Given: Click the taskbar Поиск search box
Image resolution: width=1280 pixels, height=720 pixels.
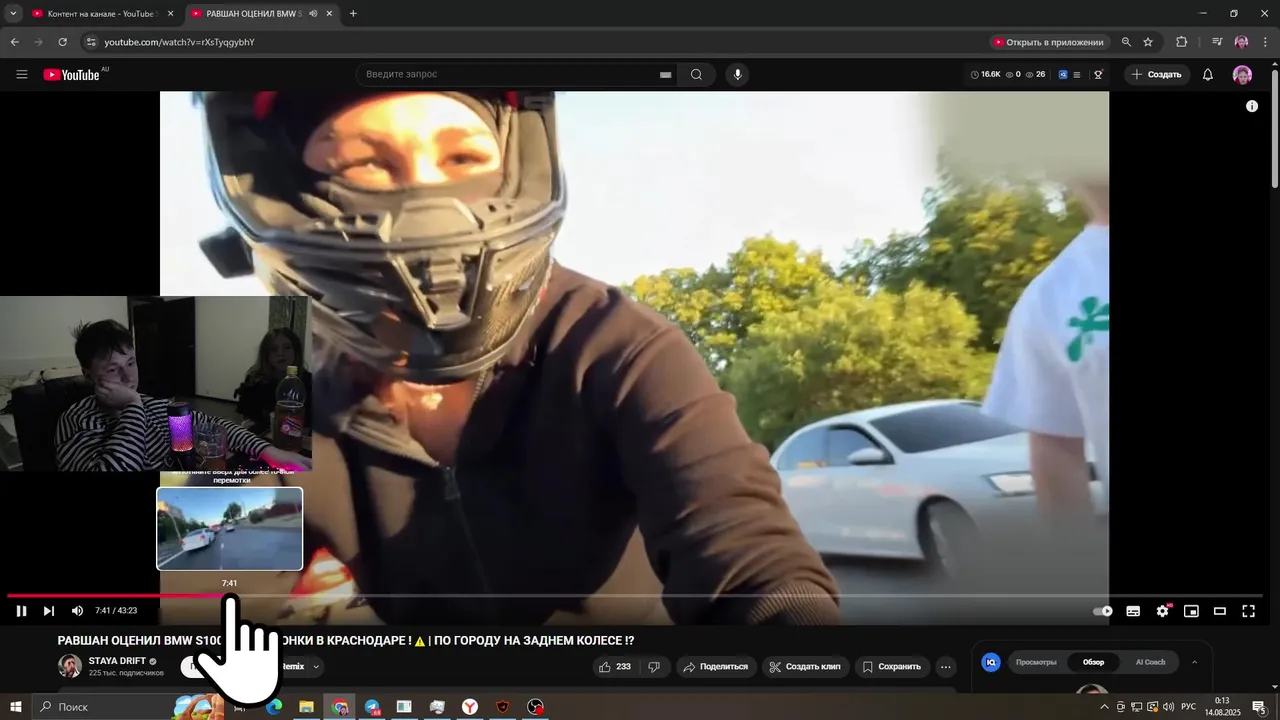Looking at the screenshot, I should (128, 707).
